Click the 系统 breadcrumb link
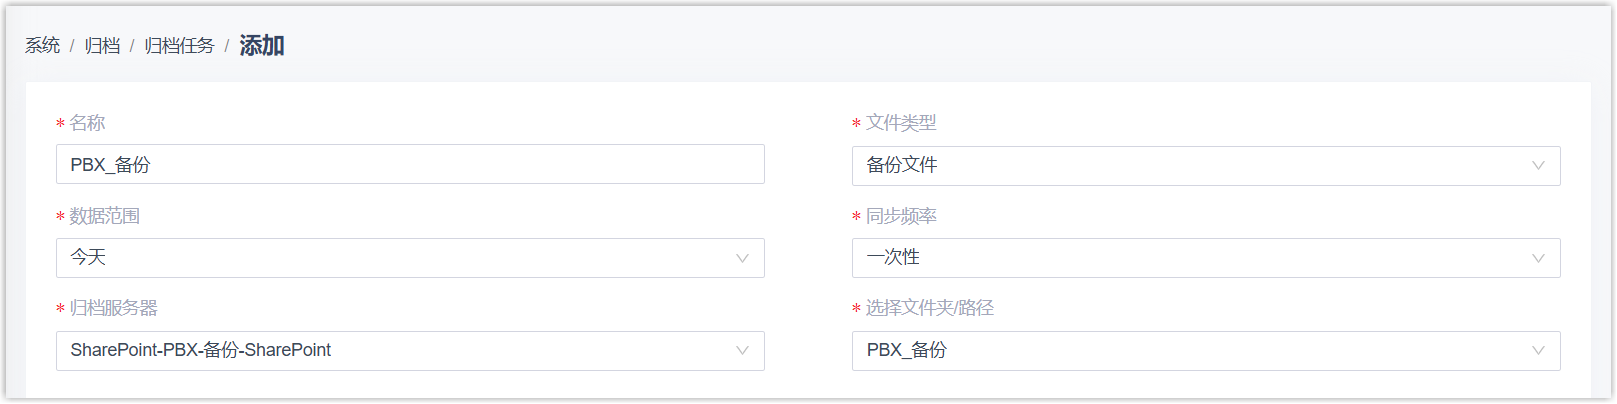The width and height of the screenshot is (1617, 404). [42, 46]
